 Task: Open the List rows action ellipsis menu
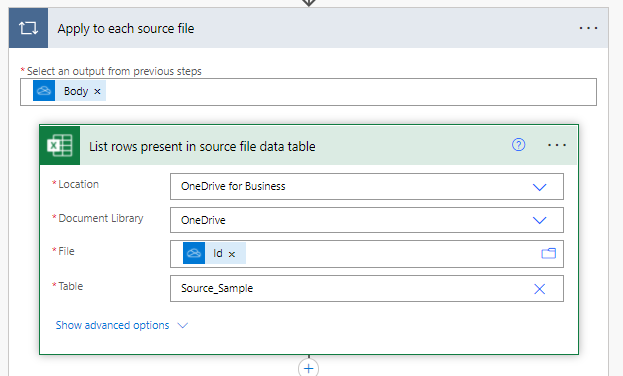[557, 145]
